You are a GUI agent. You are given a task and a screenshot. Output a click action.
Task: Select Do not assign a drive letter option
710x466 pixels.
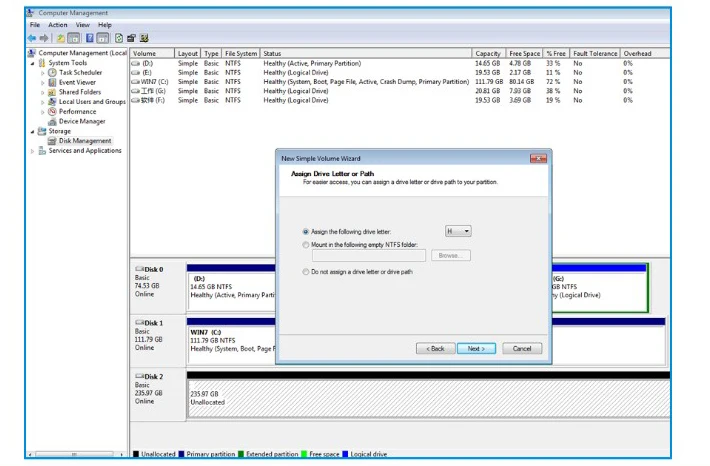coord(306,272)
